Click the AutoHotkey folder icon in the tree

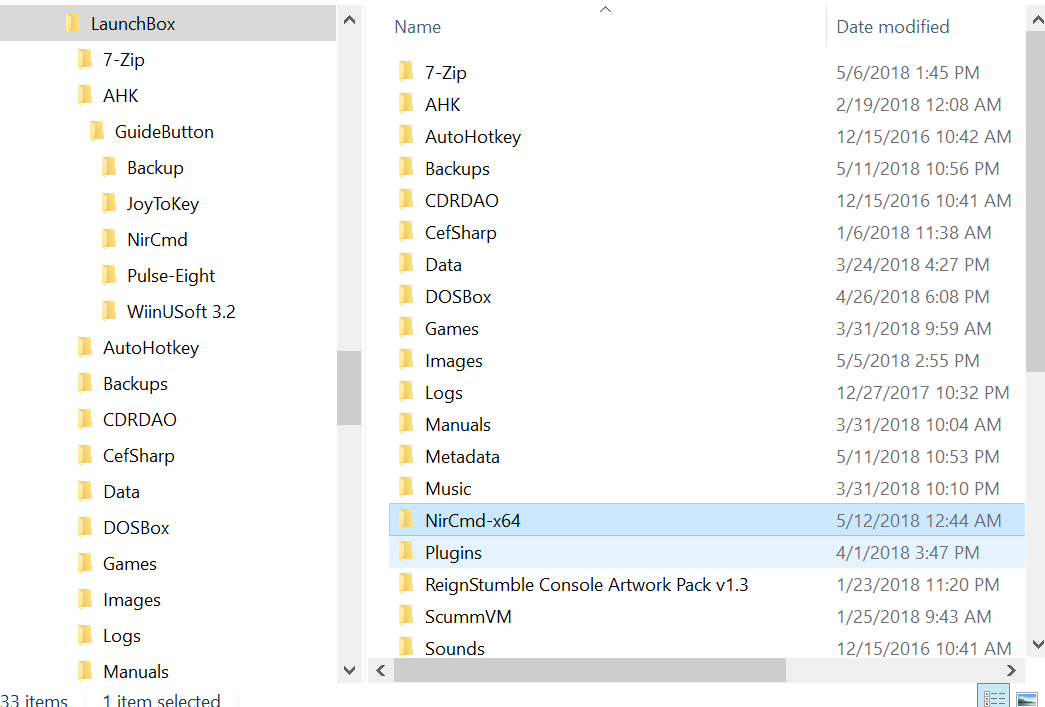click(x=85, y=348)
